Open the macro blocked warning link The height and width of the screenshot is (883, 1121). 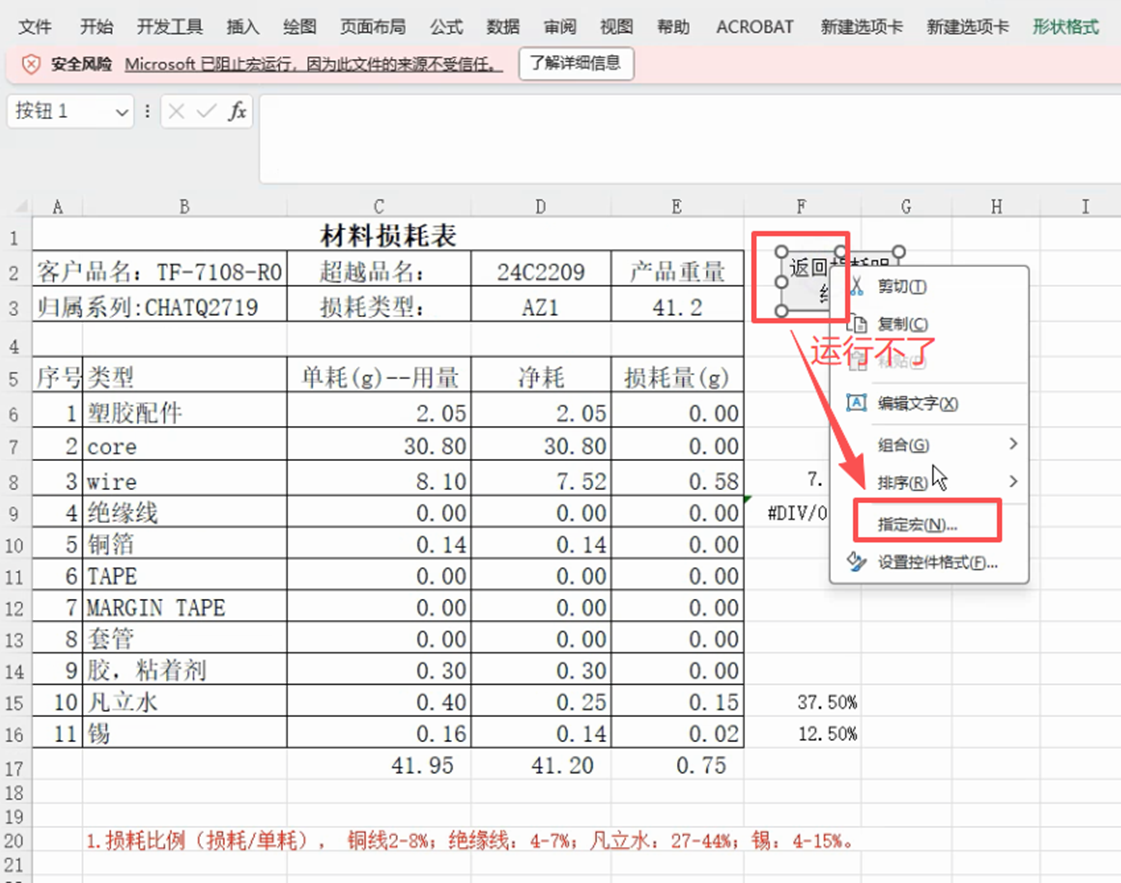tap(314, 64)
